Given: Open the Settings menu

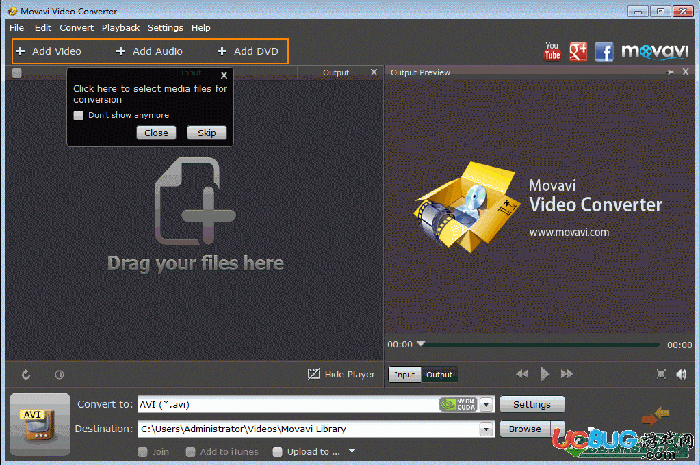Looking at the screenshot, I should 165,28.
